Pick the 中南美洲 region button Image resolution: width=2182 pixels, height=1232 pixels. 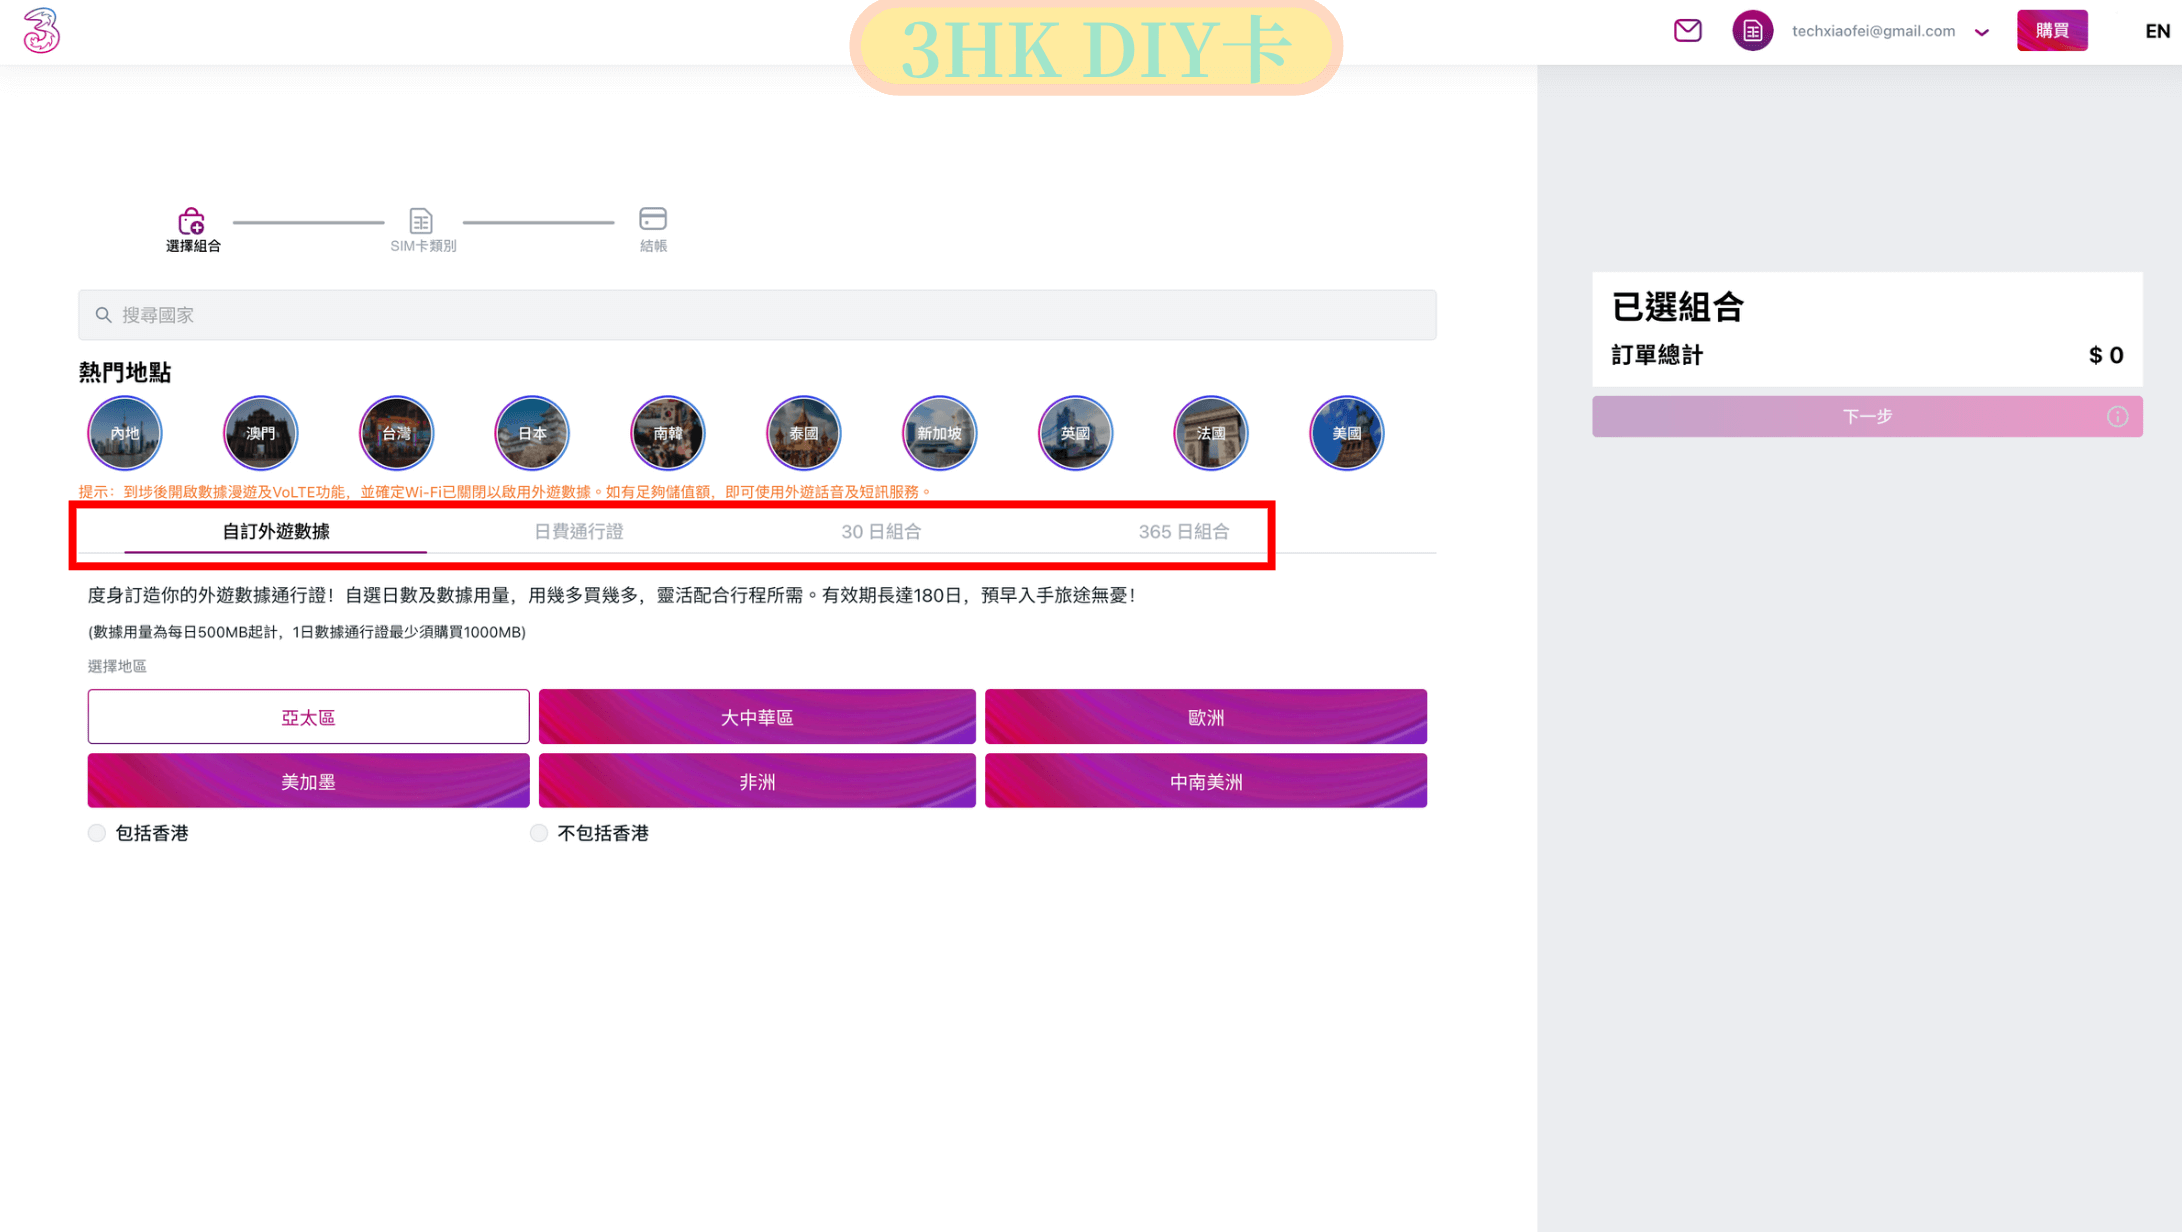click(1206, 781)
